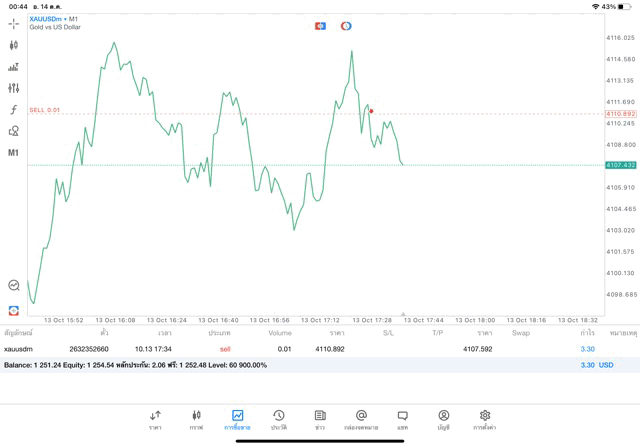This screenshot has height=447, width=640.
Task: Toggle the circular red-blue icon atop chart
Action: tap(346, 26)
